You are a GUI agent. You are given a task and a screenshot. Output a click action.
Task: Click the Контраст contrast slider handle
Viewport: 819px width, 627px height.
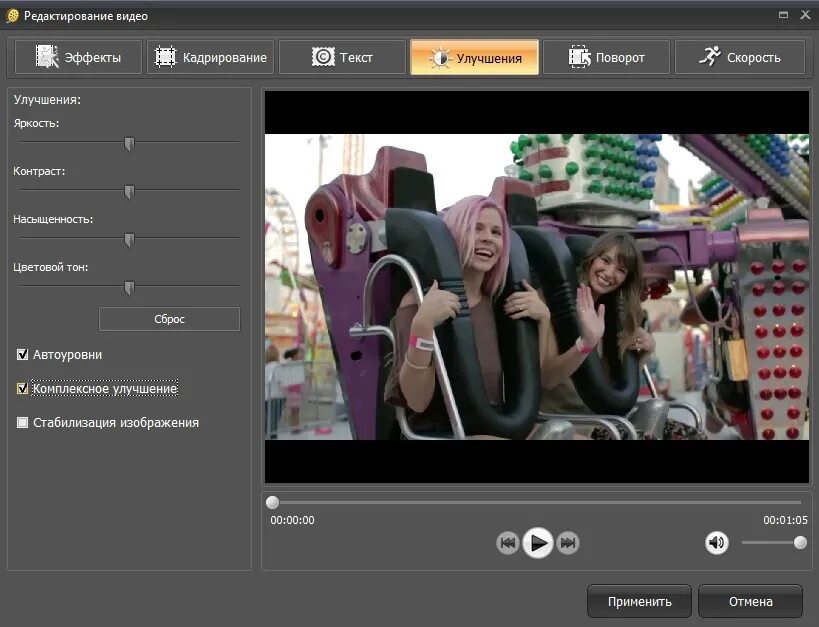(129, 192)
